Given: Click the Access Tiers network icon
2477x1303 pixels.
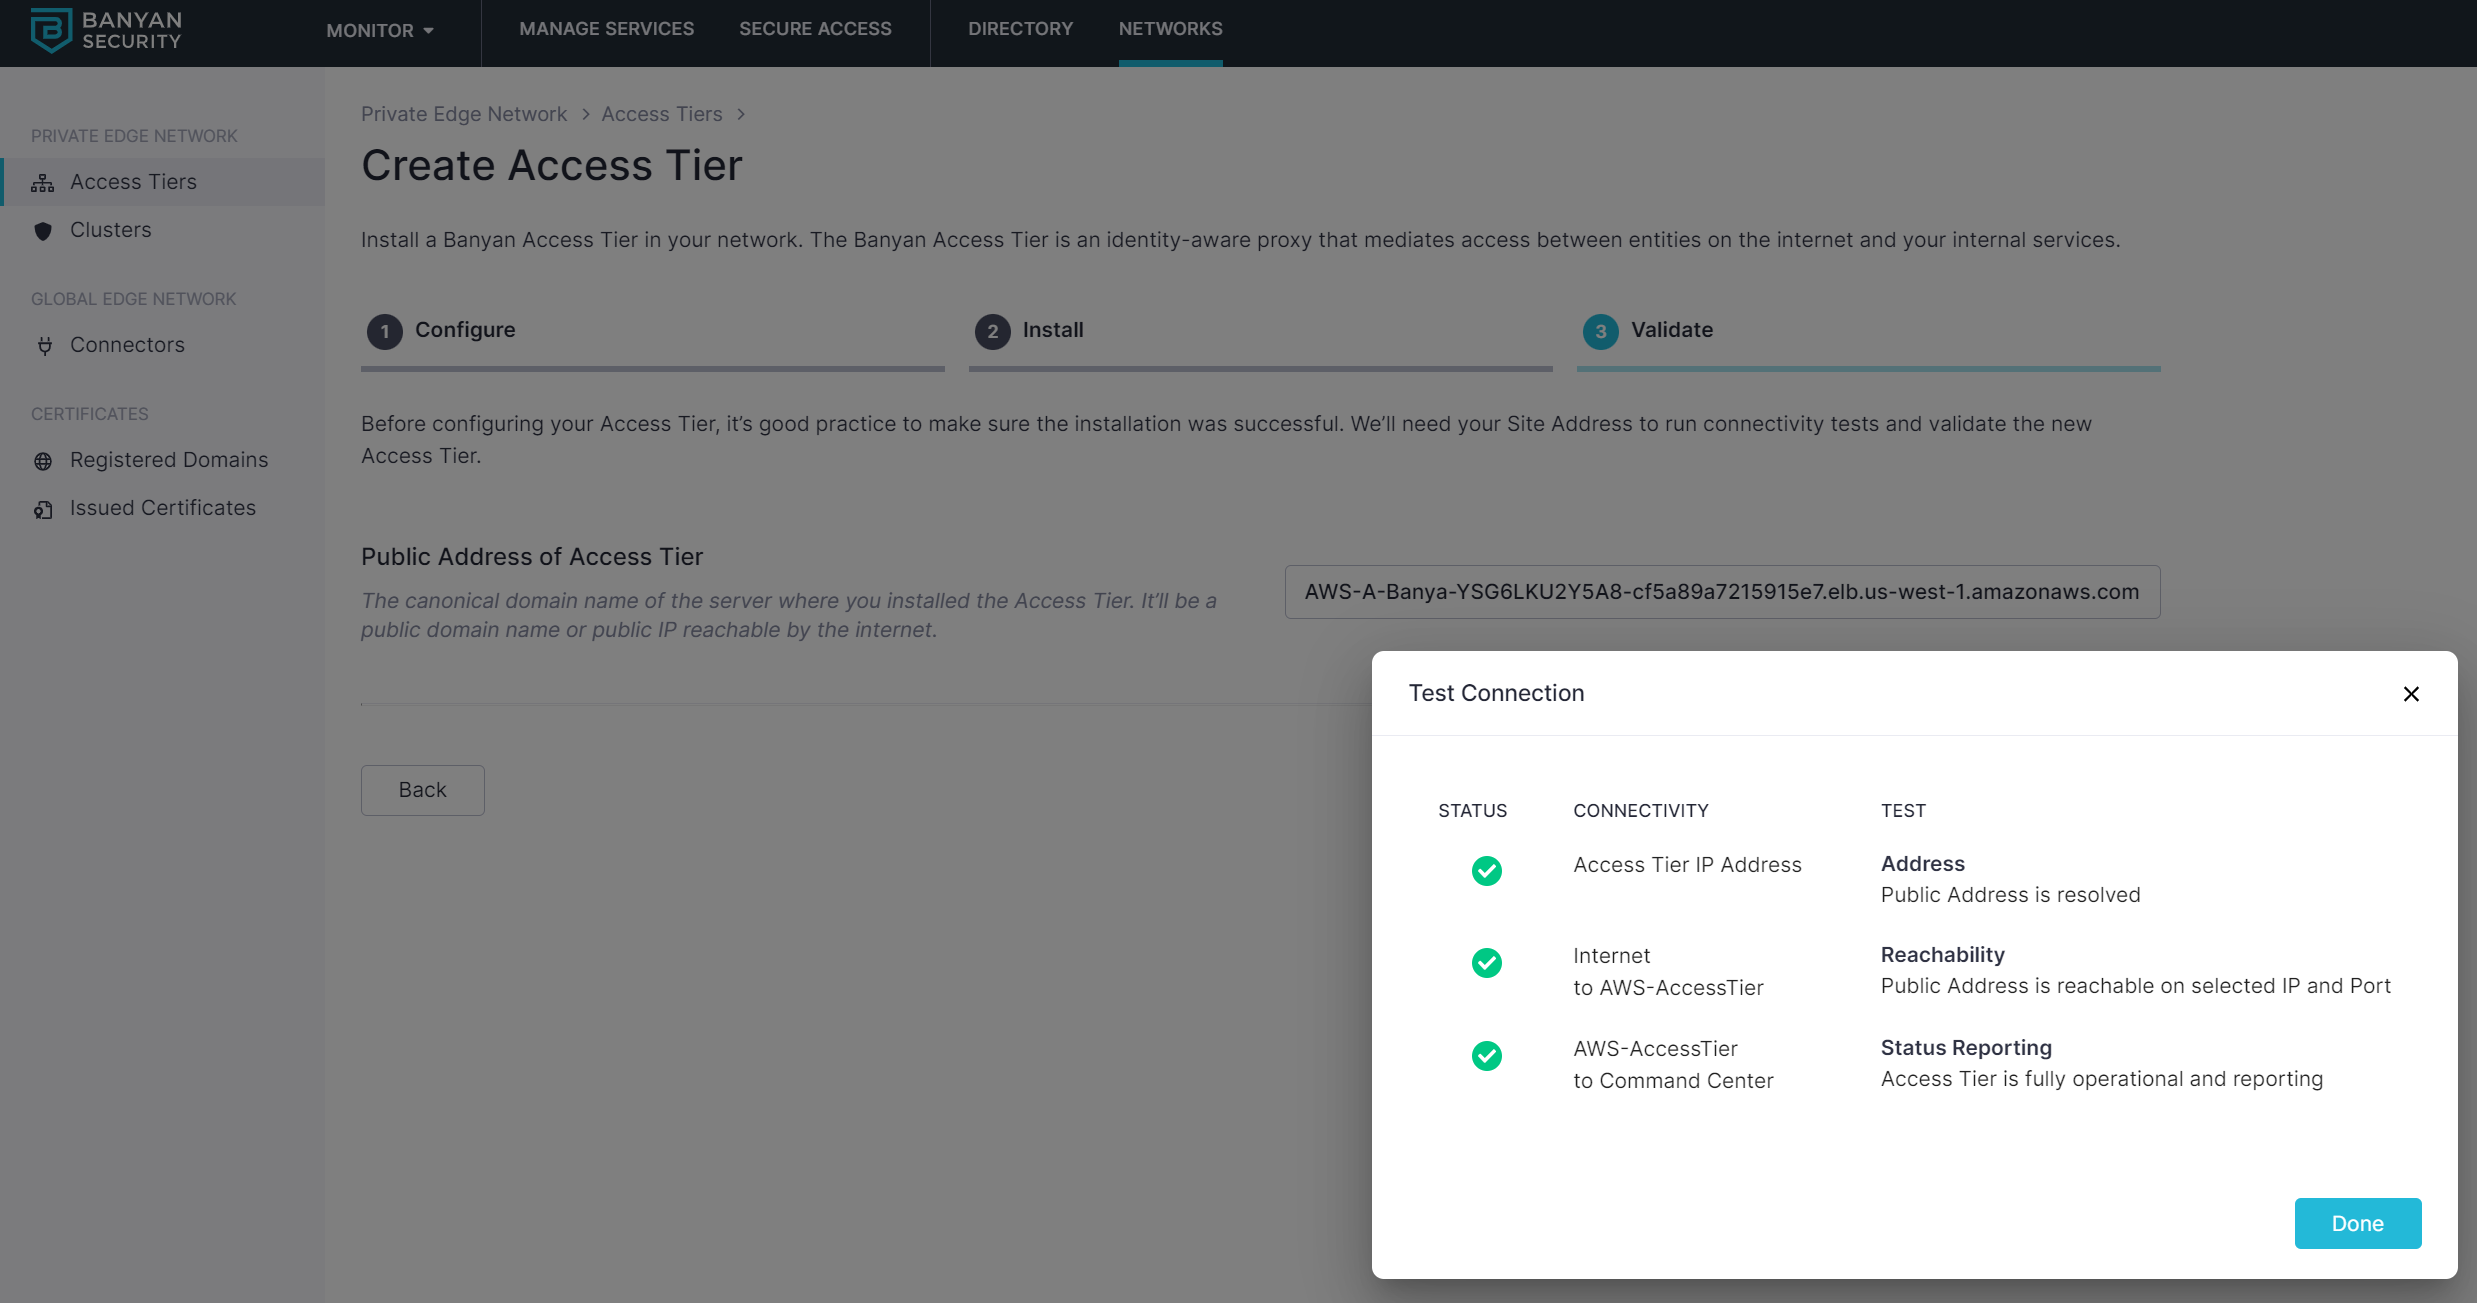Looking at the screenshot, I should click(x=43, y=183).
